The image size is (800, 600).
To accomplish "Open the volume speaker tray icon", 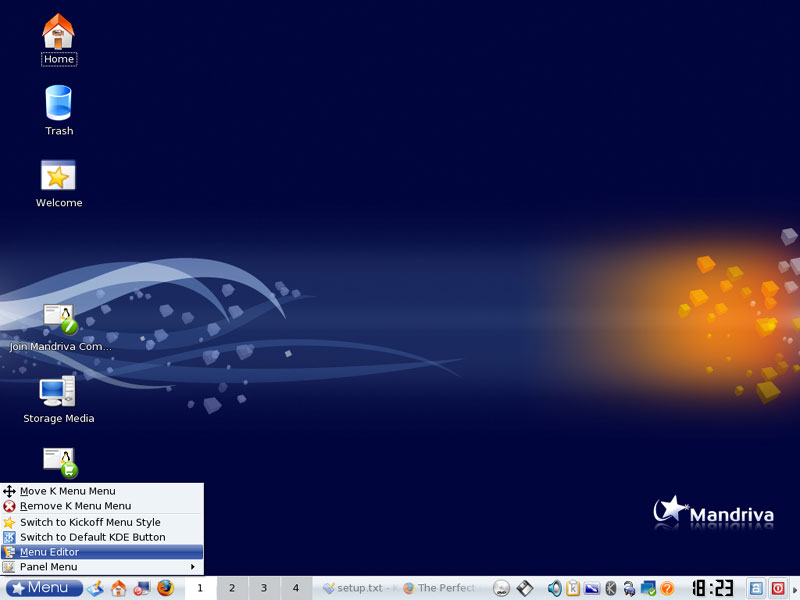I will pyautogui.click(x=555, y=588).
